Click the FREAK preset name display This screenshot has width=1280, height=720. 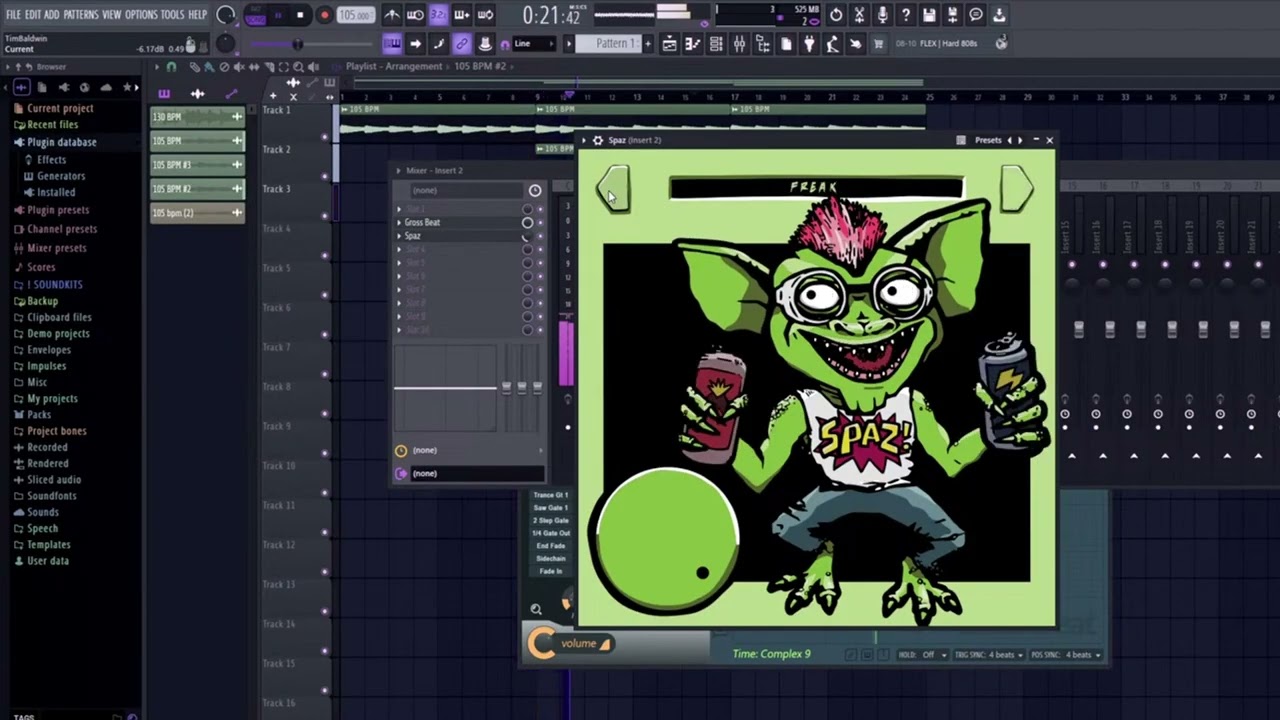coord(816,188)
